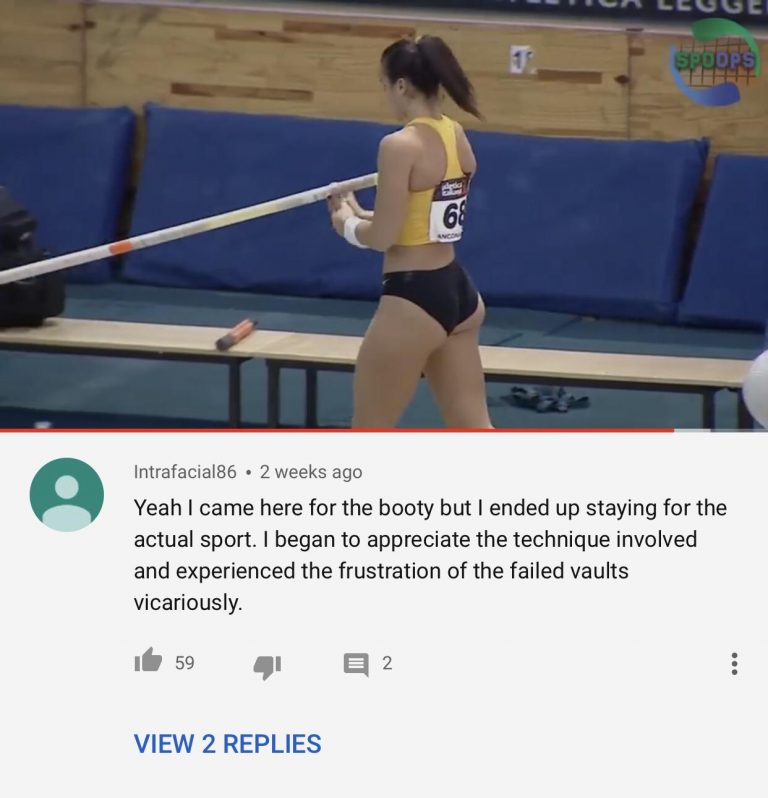The height and width of the screenshot is (798, 768).
Task: Open the Intrafacial86 username link
Action: 185,472
